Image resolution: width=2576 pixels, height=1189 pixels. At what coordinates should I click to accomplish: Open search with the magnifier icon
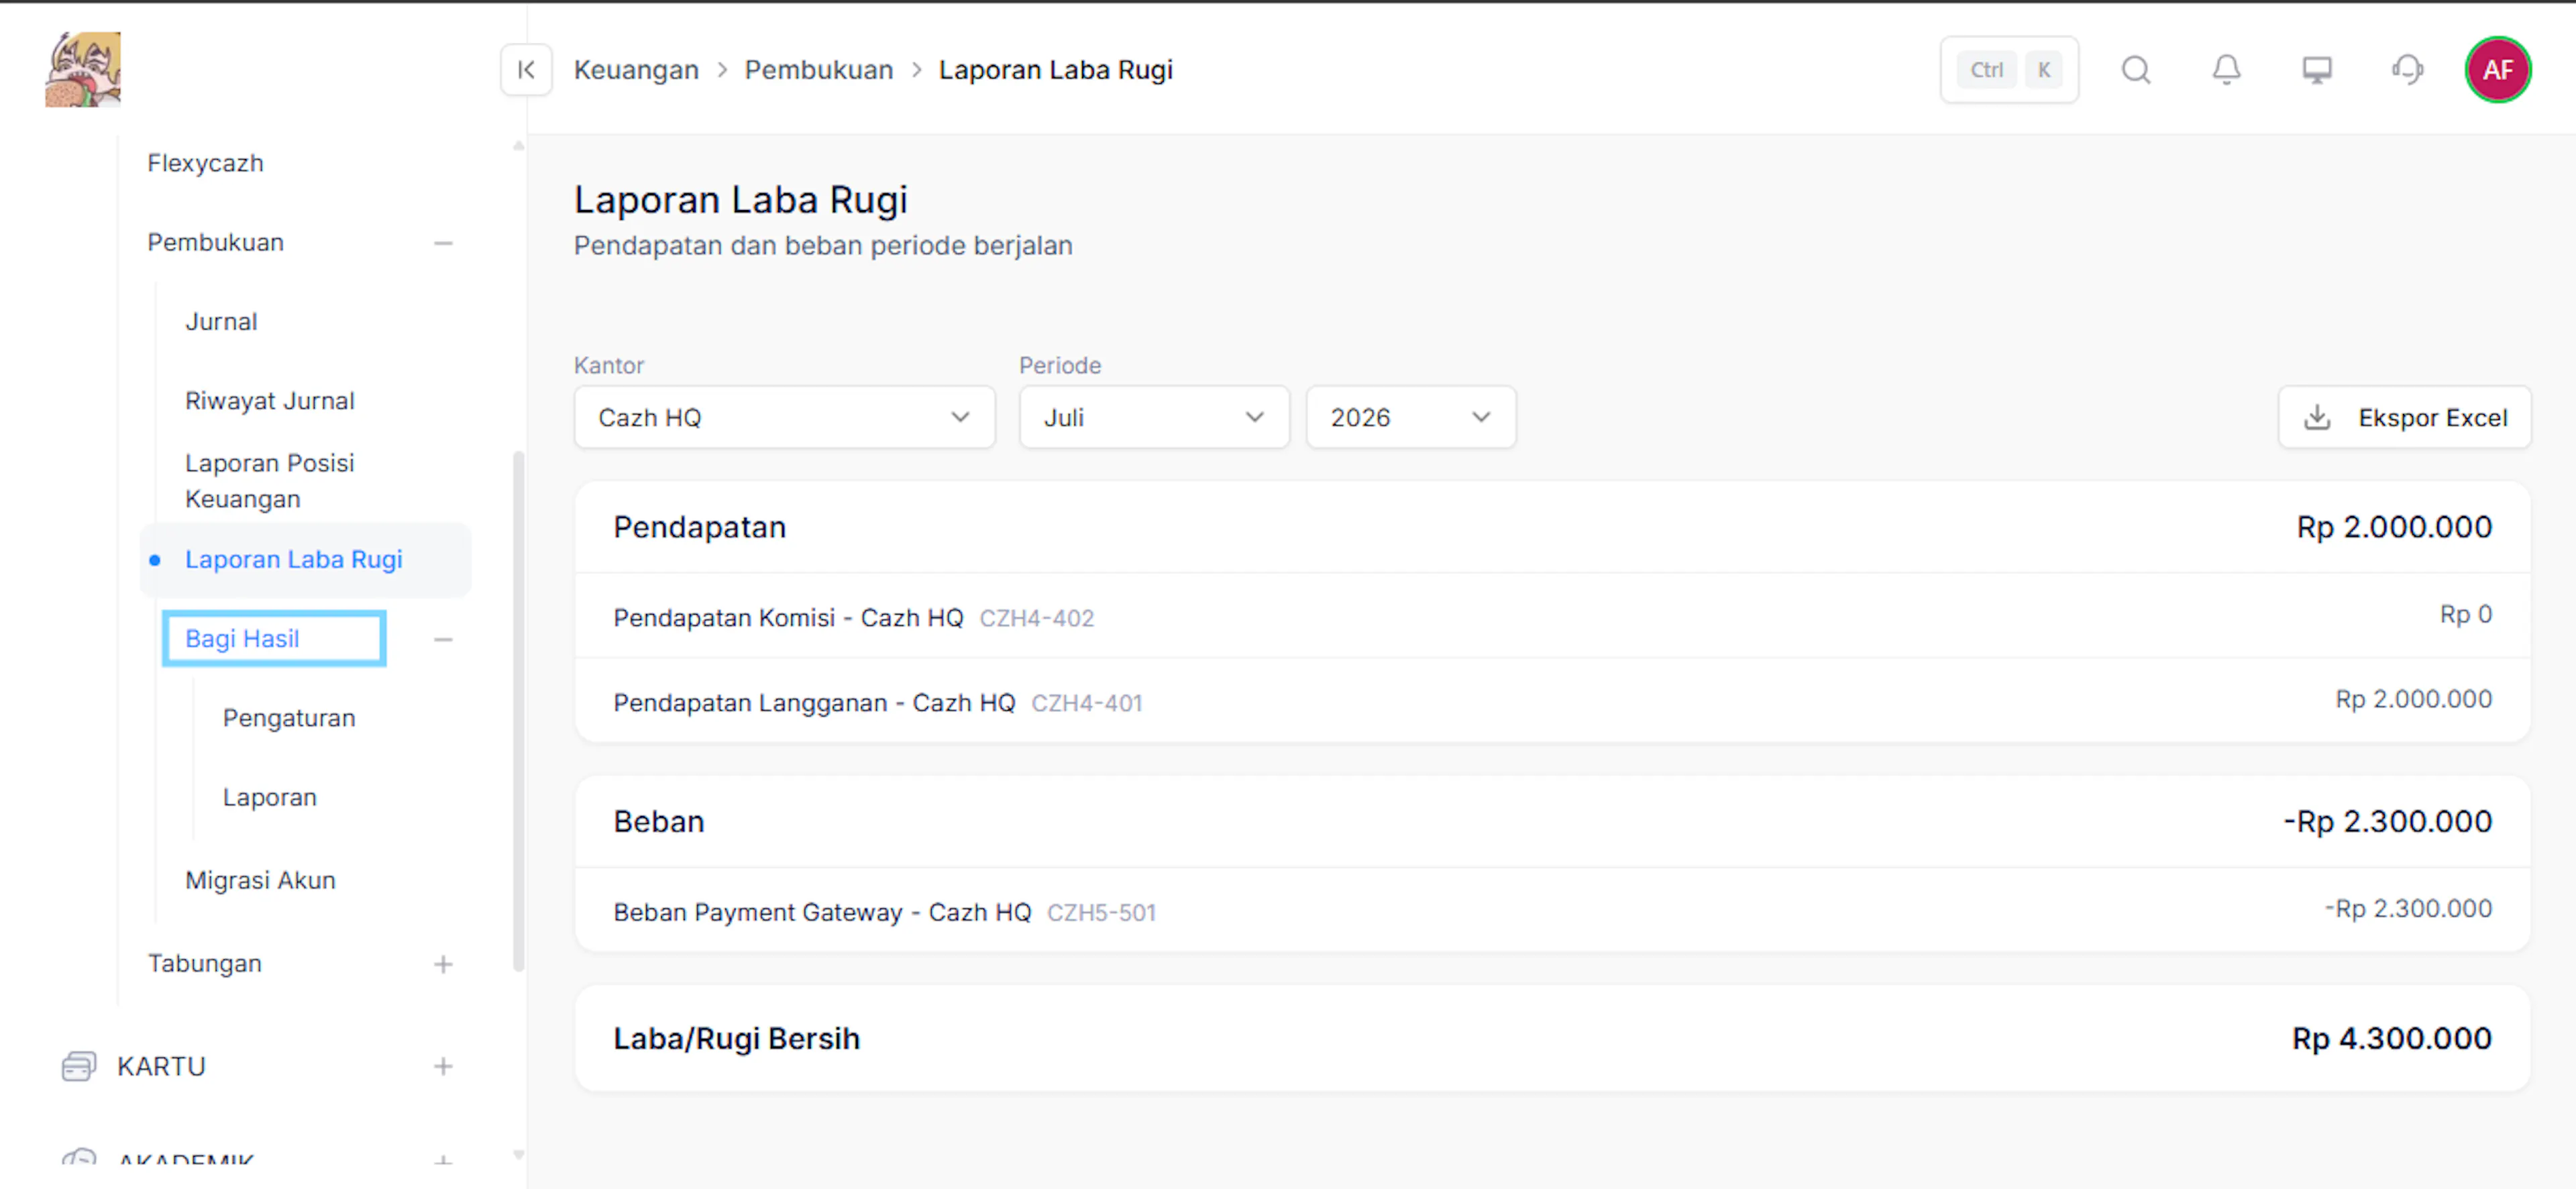pyautogui.click(x=2136, y=70)
